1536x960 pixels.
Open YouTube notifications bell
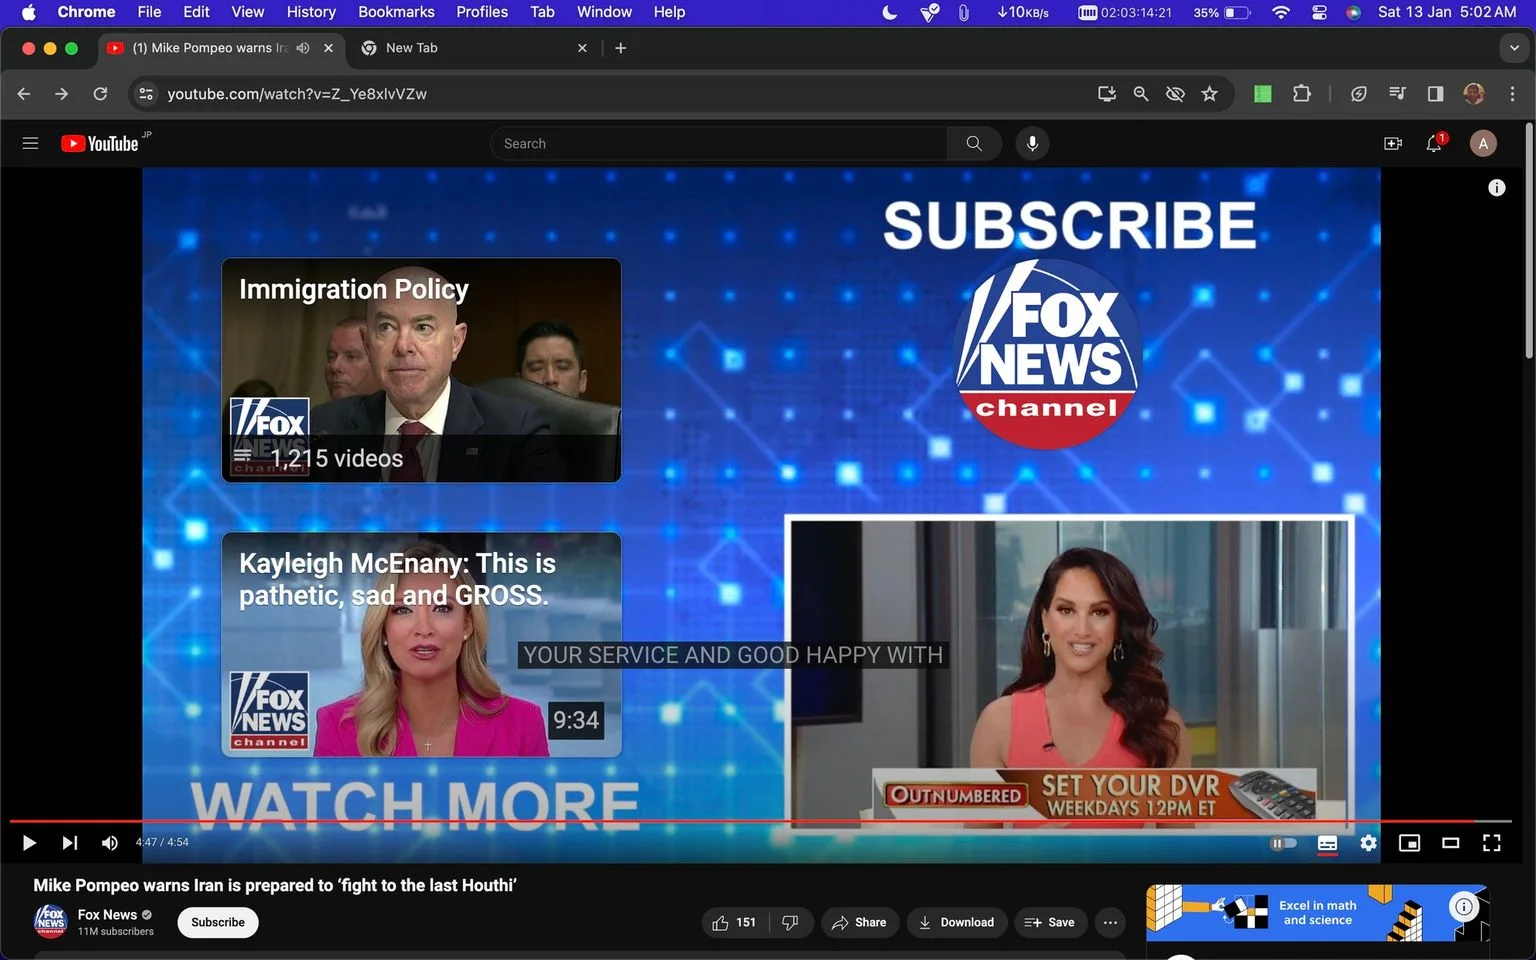point(1435,143)
